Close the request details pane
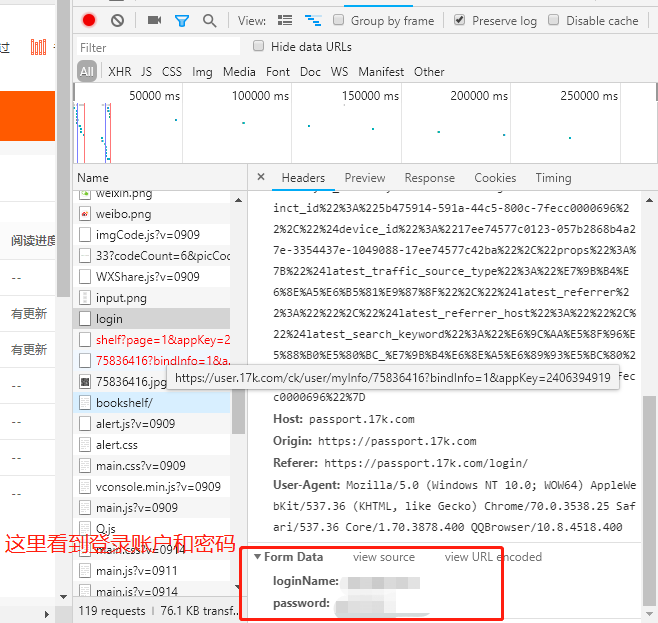The height and width of the screenshot is (623, 658). click(x=261, y=177)
